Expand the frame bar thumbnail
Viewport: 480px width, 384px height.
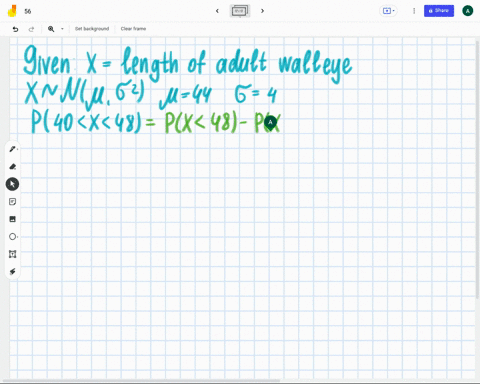(x=240, y=11)
